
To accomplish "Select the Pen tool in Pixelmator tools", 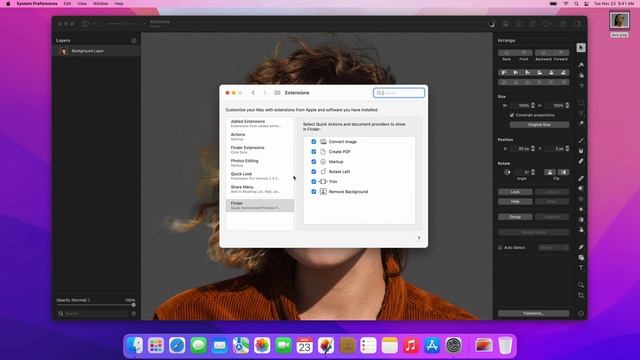I will [581, 247].
